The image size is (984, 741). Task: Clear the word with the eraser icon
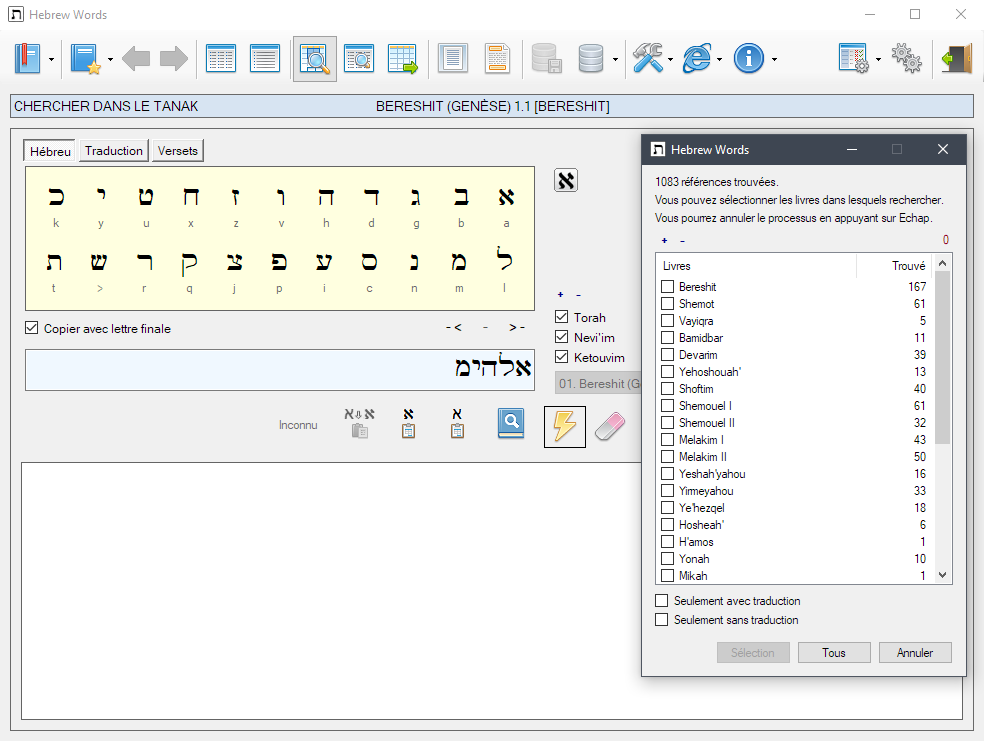(610, 427)
